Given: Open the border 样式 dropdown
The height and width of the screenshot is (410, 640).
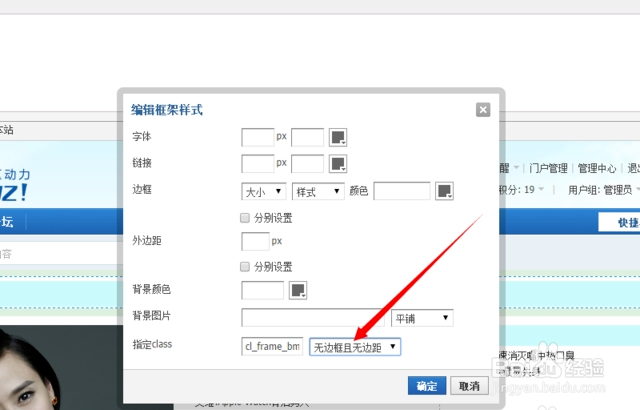Looking at the screenshot, I should tap(318, 191).
